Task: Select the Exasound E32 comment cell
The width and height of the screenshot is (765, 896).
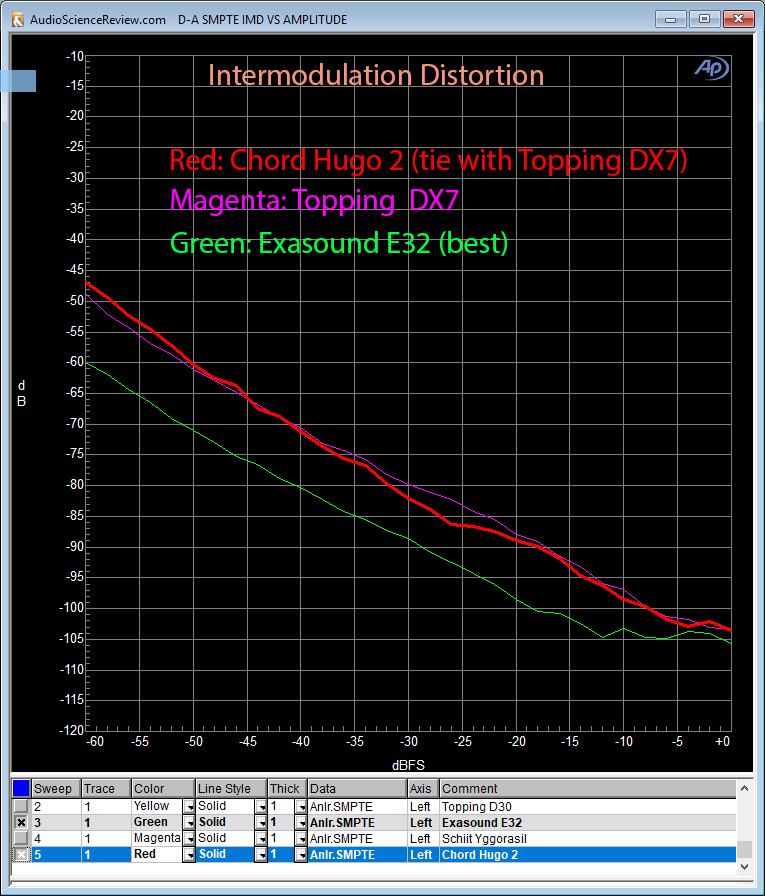Action: click(x=588, y=822)
